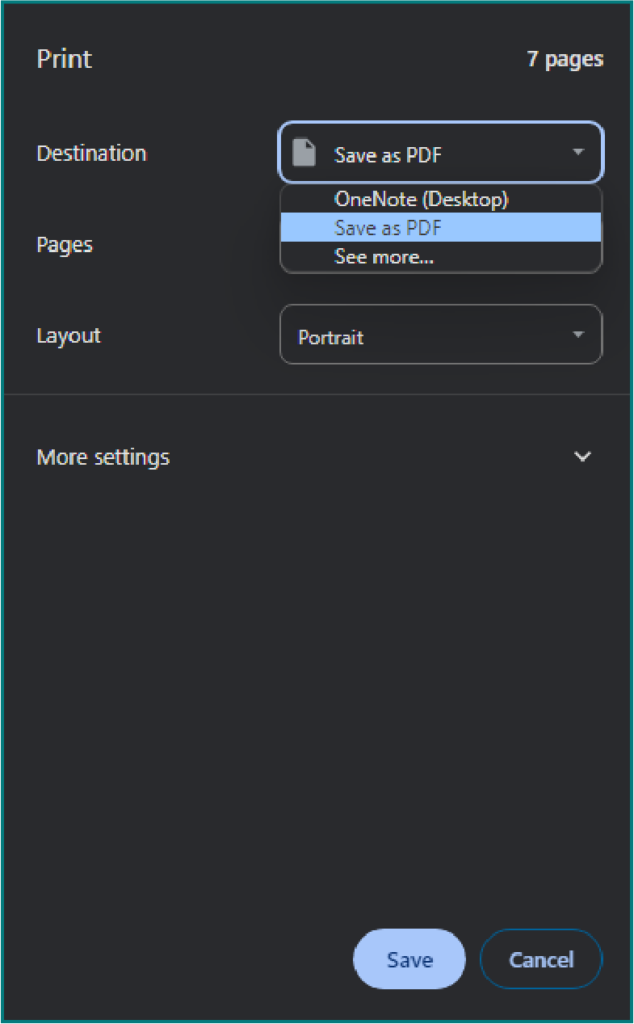
Task: Expand the Layout dropdown
Action: pos(578,335)
